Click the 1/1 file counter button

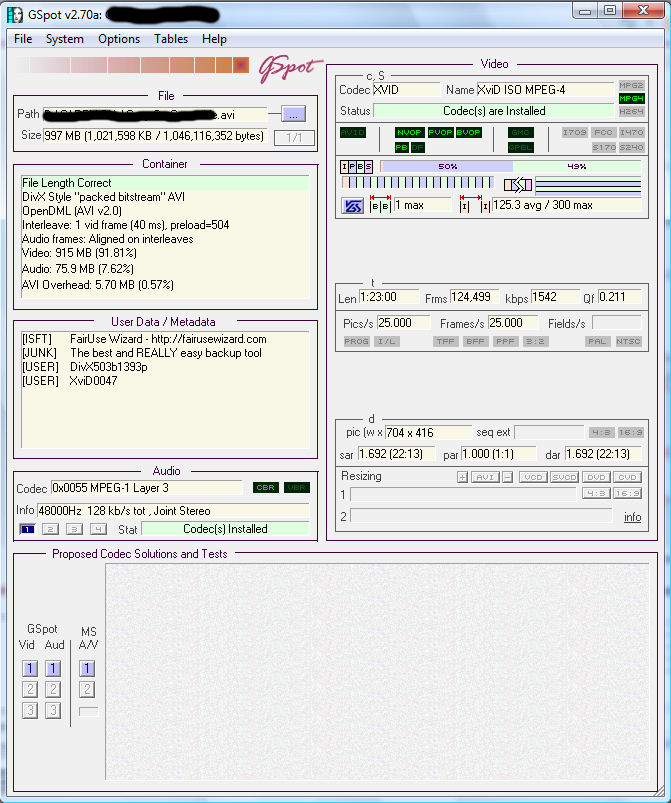(x=294, y=137)
